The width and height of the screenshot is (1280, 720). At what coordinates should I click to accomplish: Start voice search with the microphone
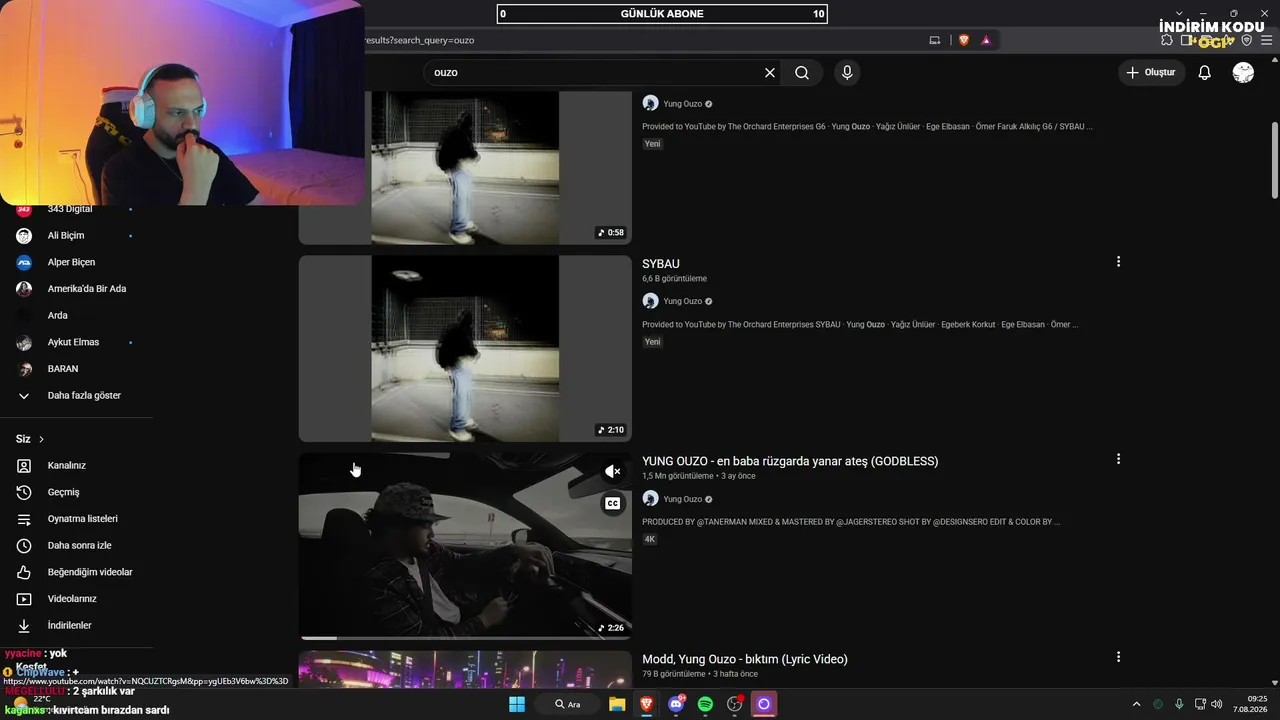[847, 73]
